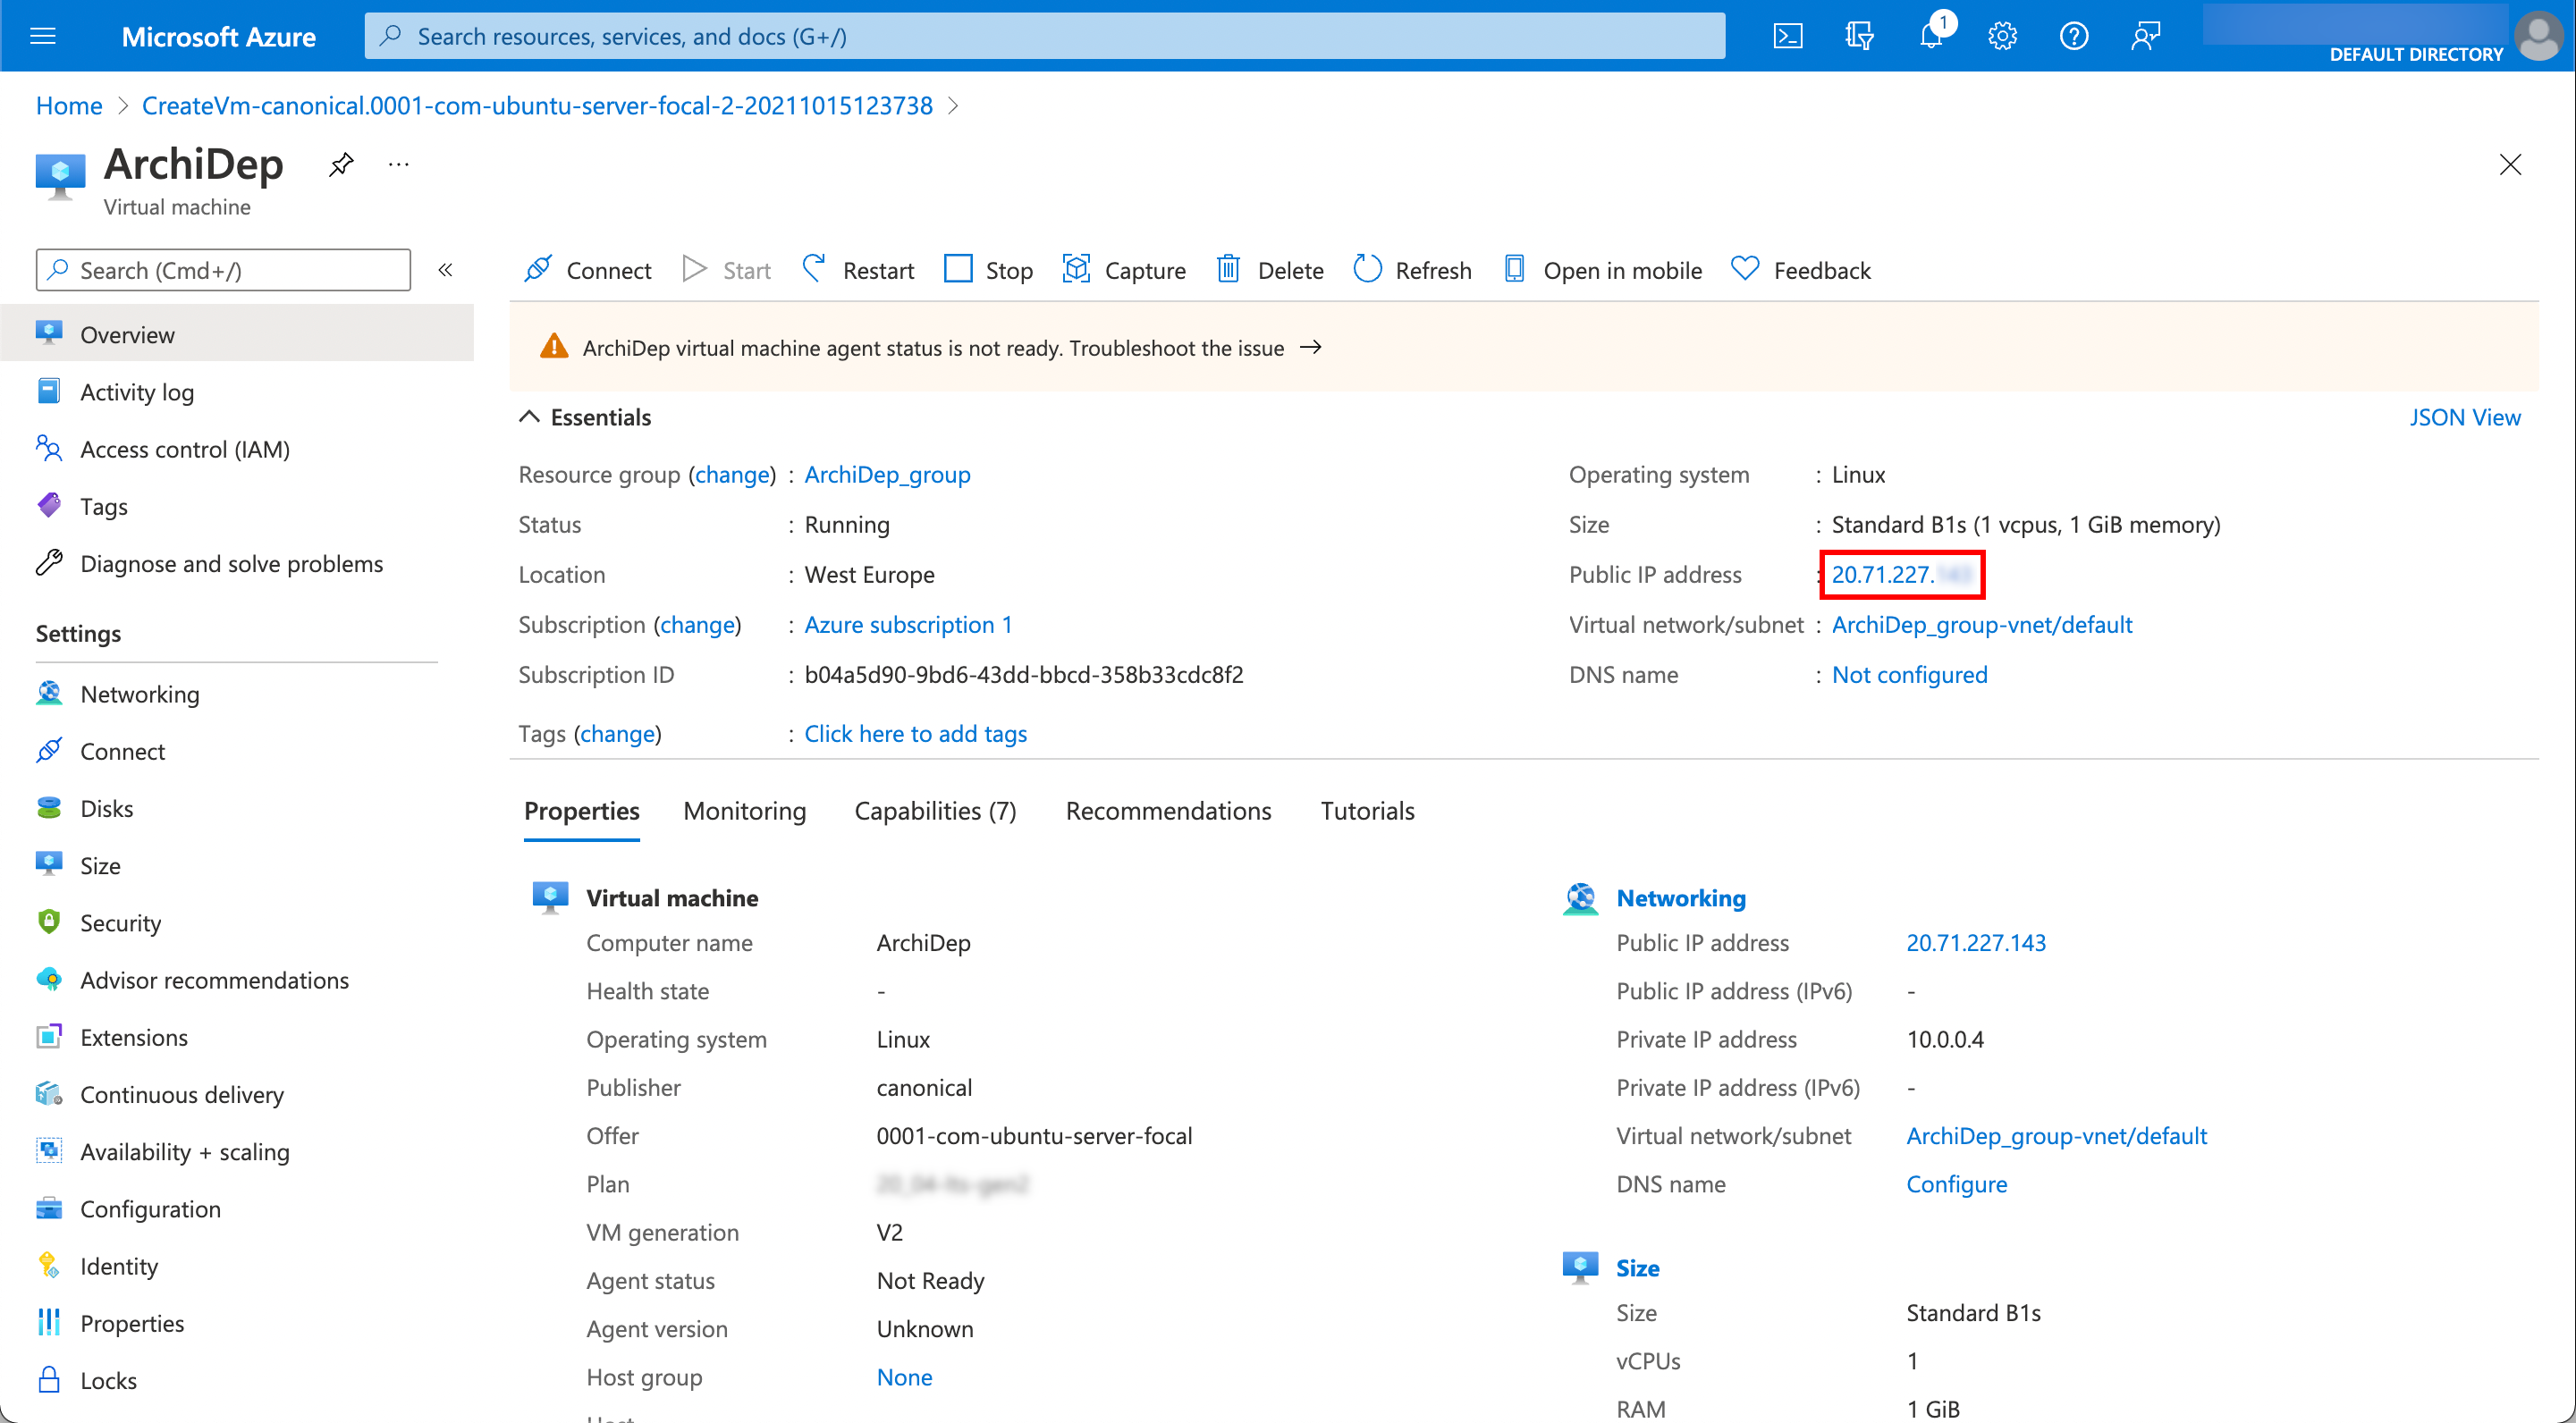Switch to the Monitoring tab
This screenshot has height=1423, width=2576.
coord(744,810)
